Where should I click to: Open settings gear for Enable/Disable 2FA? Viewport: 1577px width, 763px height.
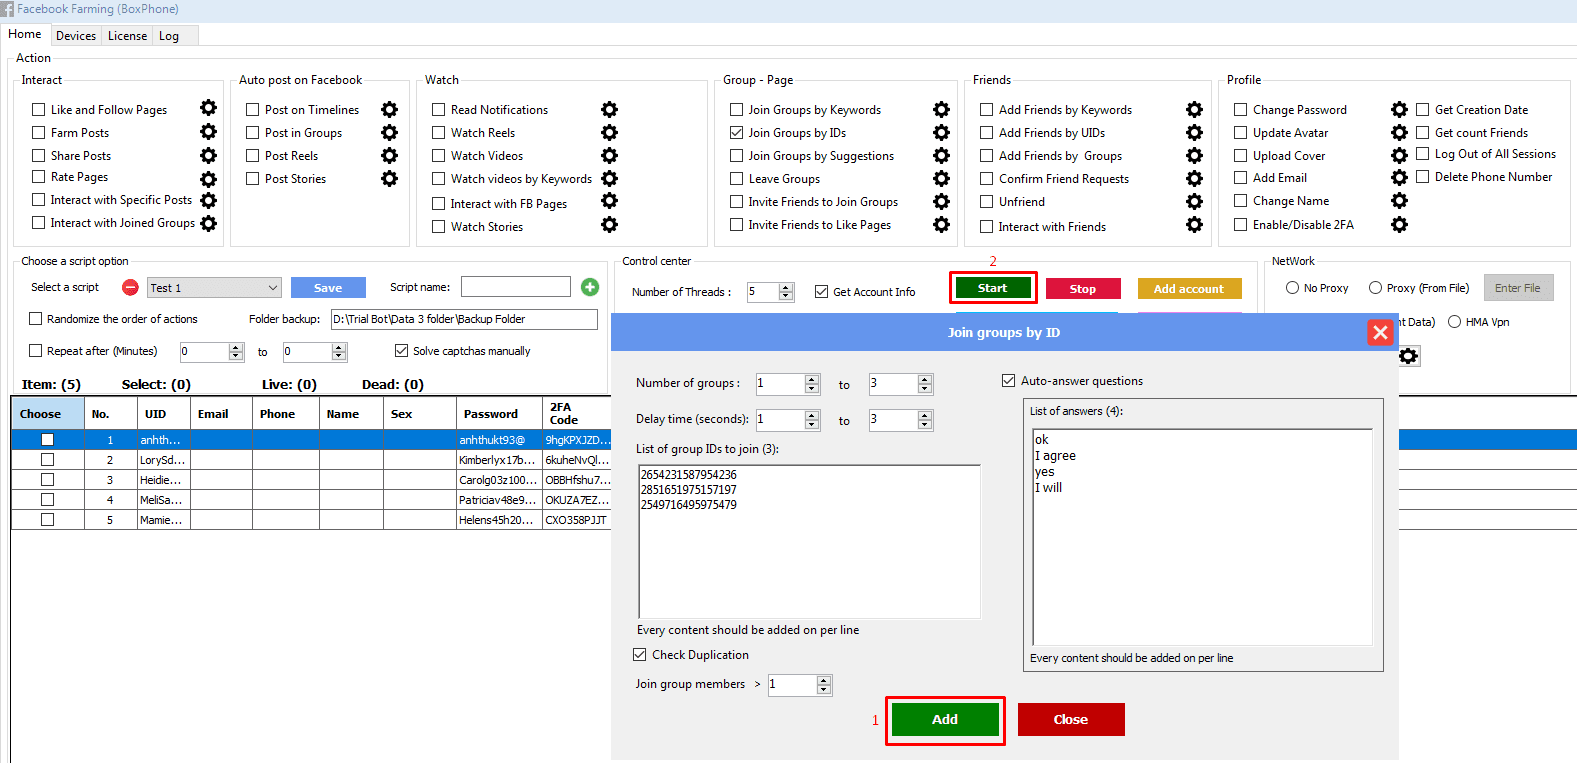coord(1399,224)
